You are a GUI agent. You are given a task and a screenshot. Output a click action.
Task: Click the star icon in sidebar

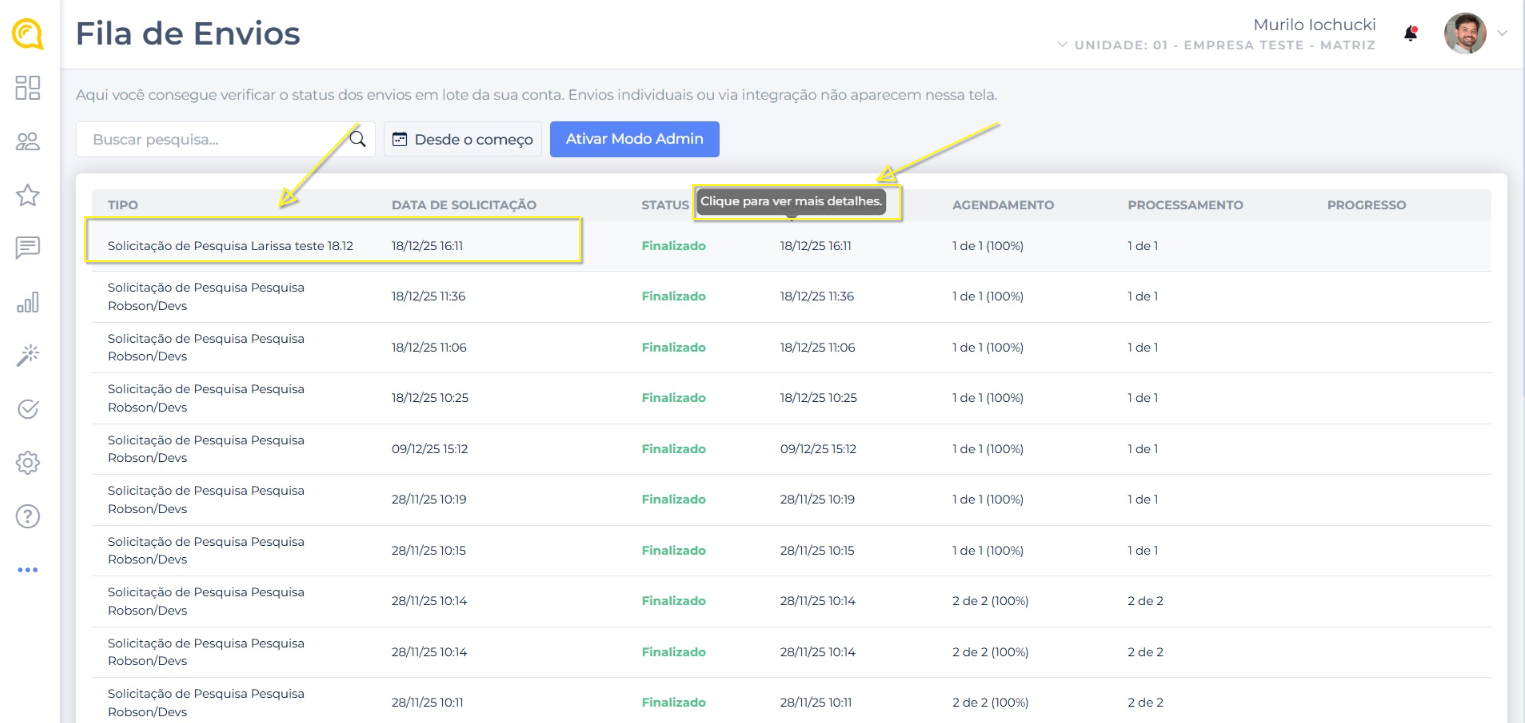(x=28, y=195)
